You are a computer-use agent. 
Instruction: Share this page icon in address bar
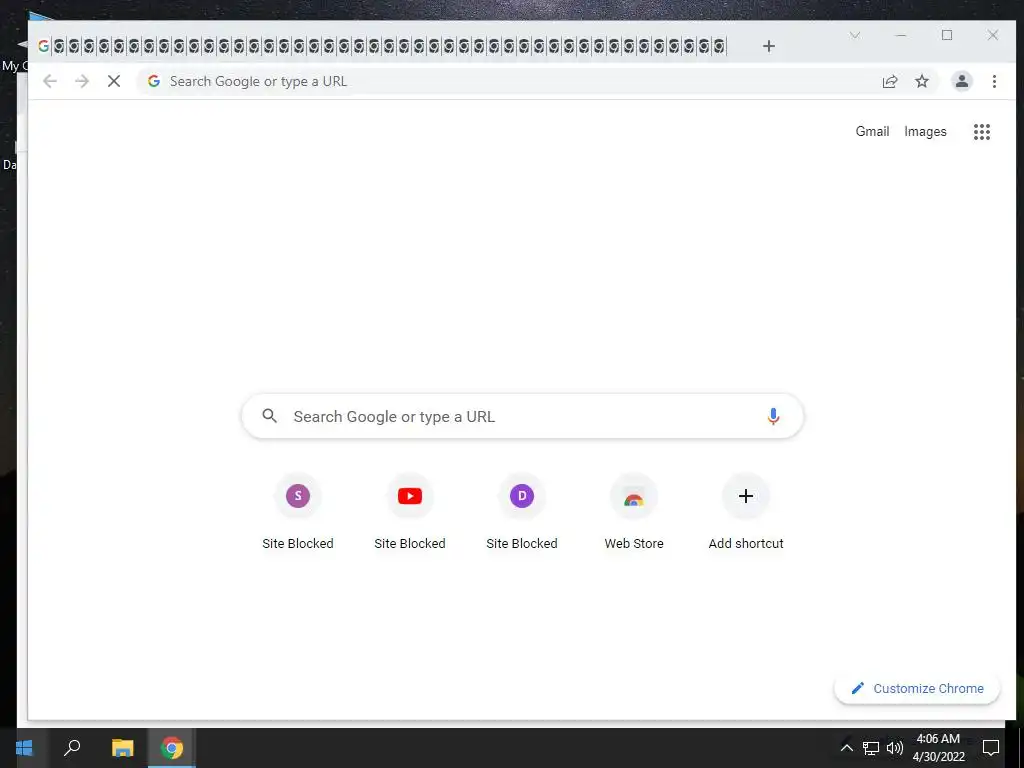tap(889, 81)
